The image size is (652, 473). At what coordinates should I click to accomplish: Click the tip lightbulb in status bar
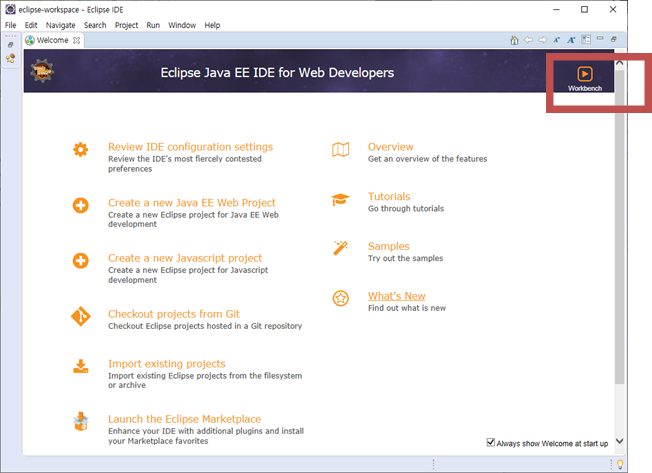pyautogui.click(x=620, y=464)
